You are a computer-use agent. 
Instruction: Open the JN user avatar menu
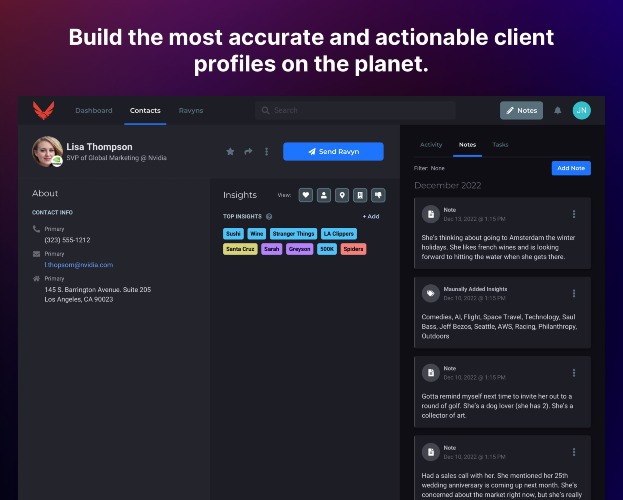coord(582,110)
